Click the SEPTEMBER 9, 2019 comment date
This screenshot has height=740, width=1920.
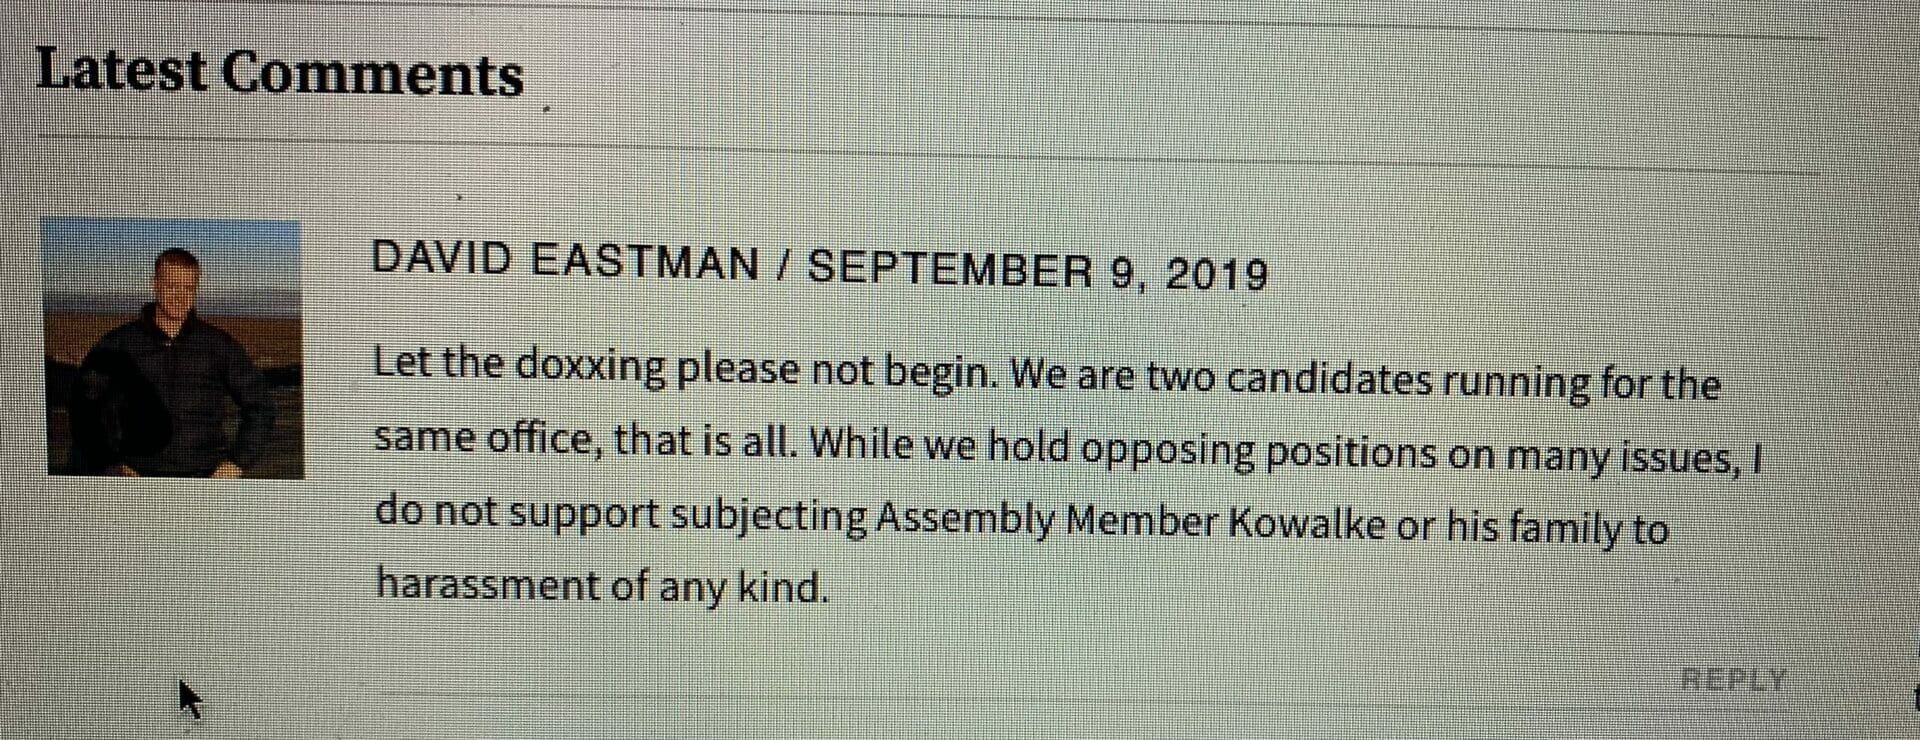point(1038,270)
